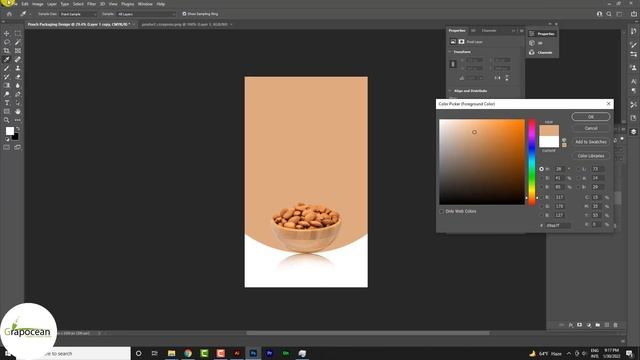Select the Eraser tool
This screenshot has width=640, height=360.
(18, 77)
